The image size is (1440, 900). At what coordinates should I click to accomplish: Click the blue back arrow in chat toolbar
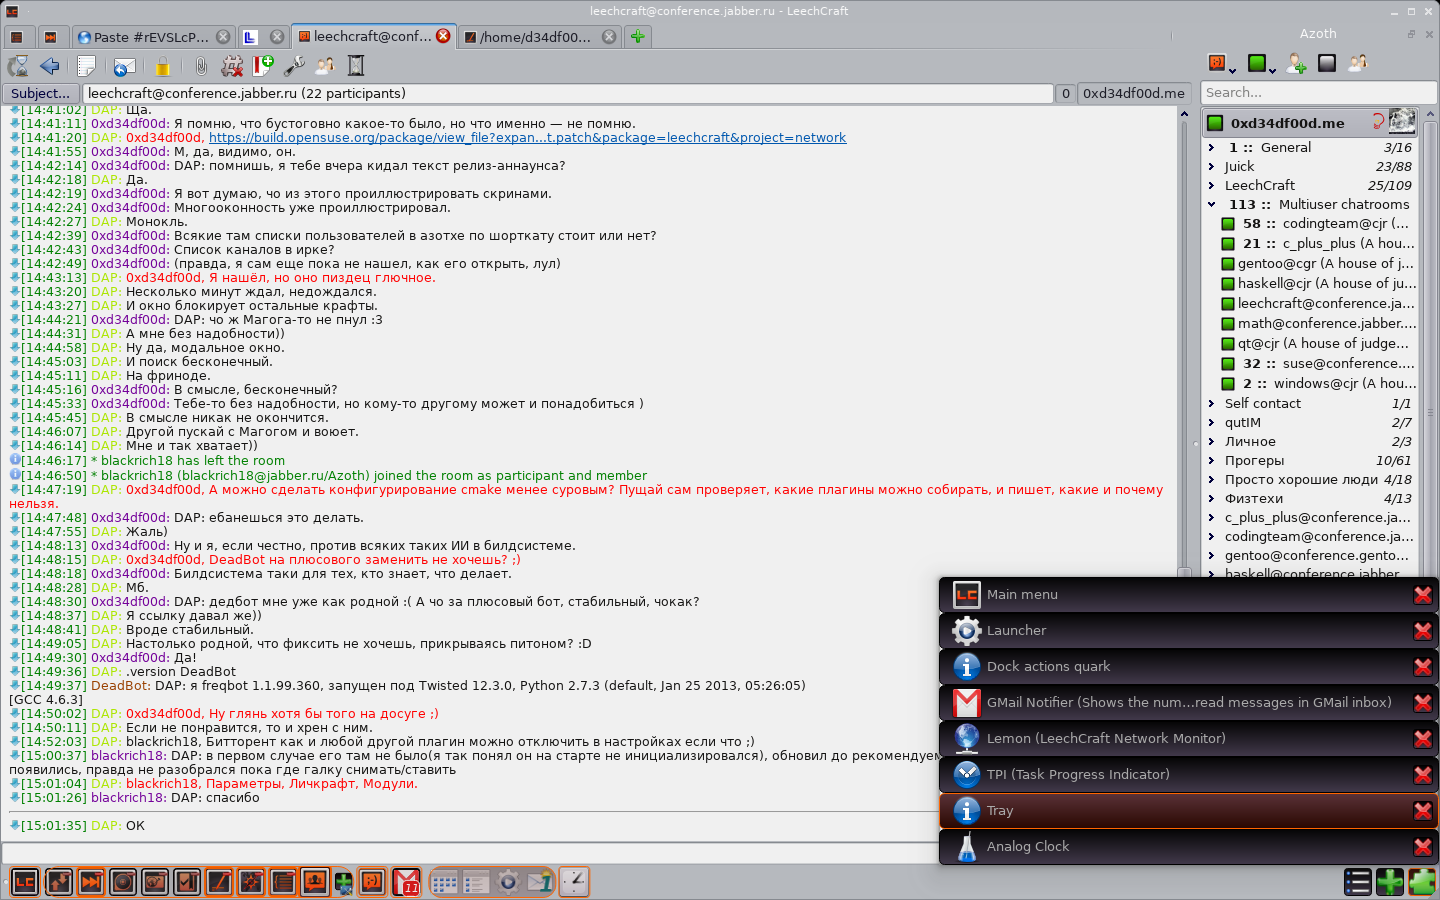pos(49,66)
